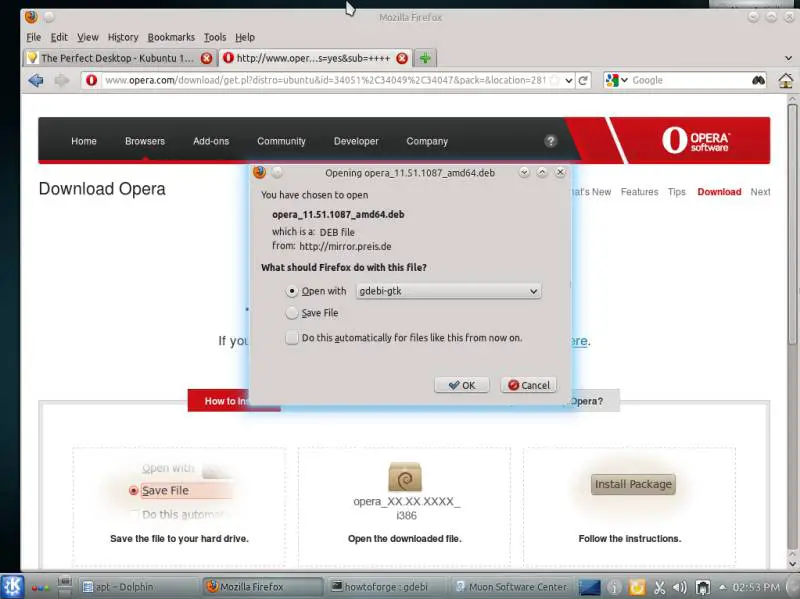Screen dimensions: 800x599
Task: Open the Browsers navigation link
Action: [x=145, y=141]
